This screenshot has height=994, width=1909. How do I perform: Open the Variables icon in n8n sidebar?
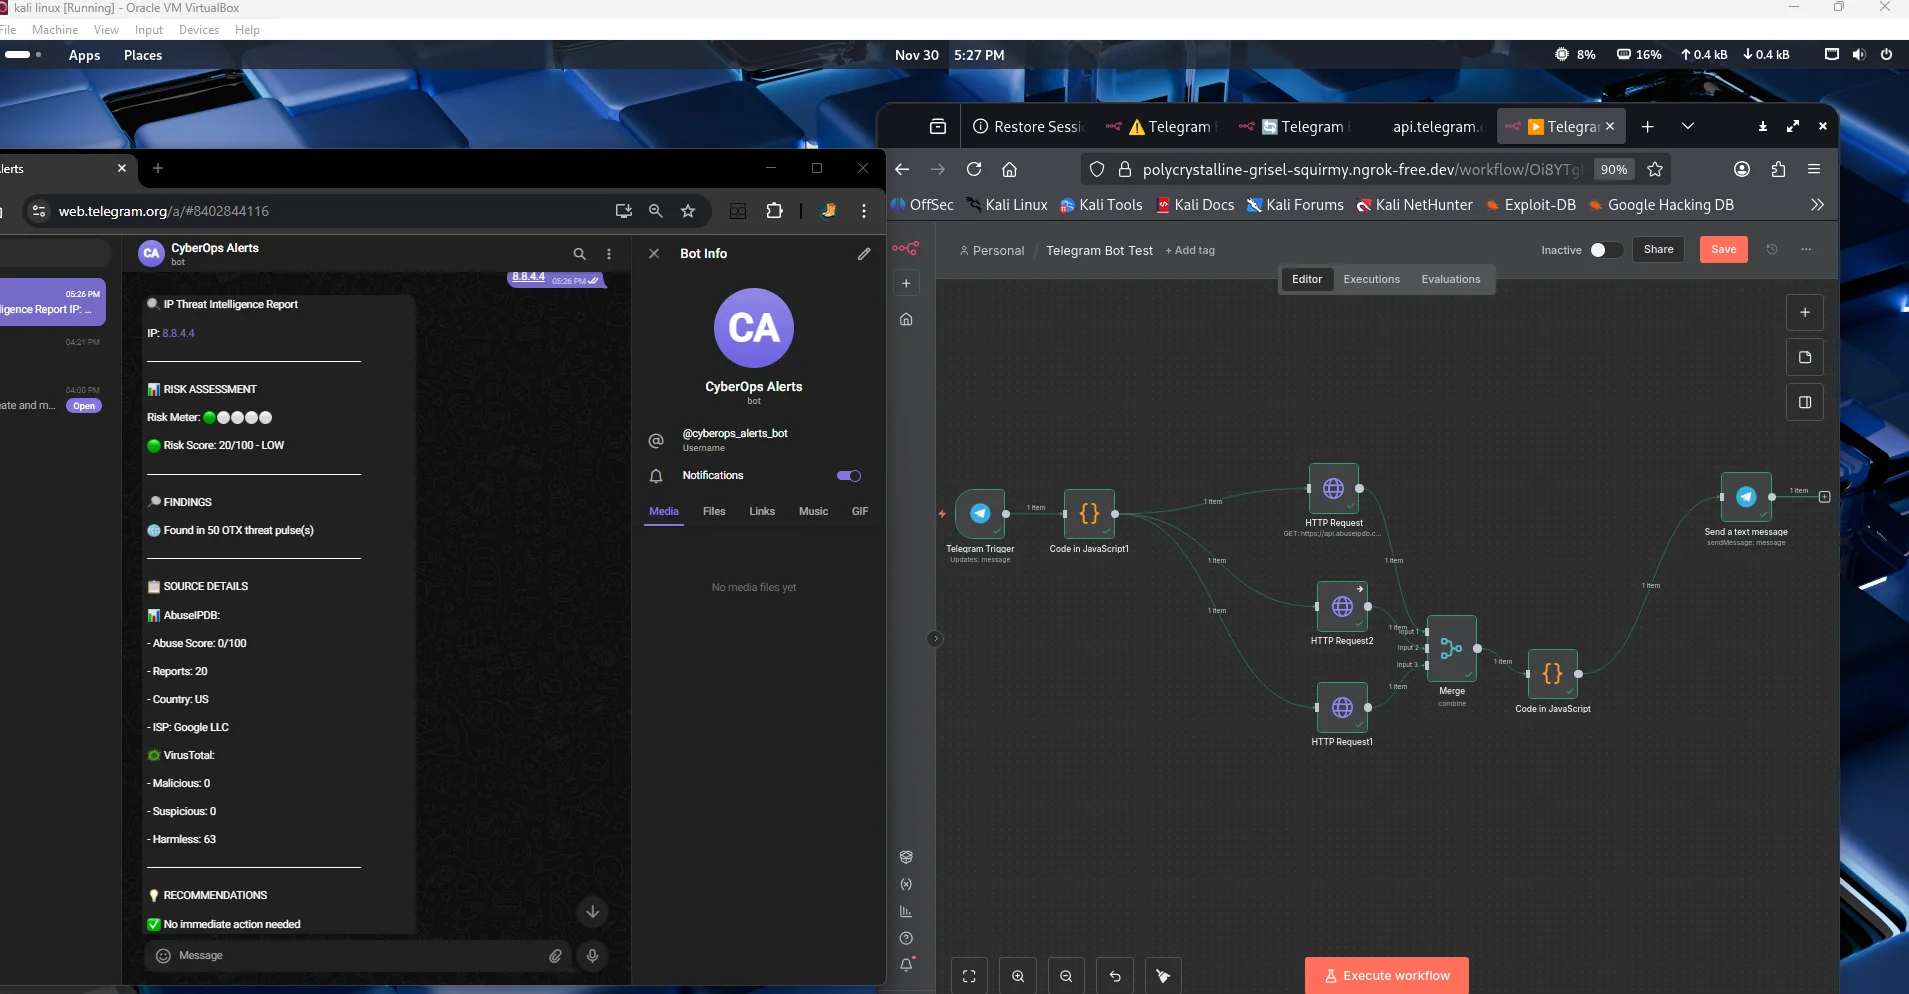906,884
